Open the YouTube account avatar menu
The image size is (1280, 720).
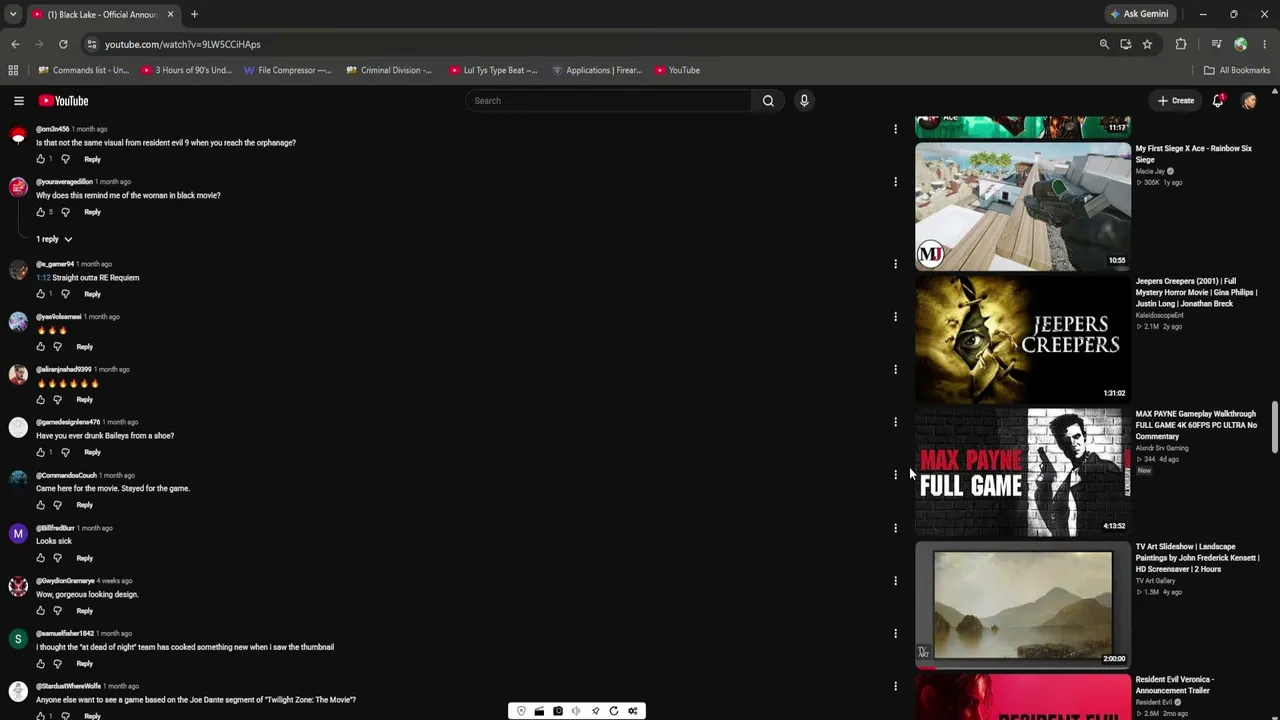point(1249,101)
